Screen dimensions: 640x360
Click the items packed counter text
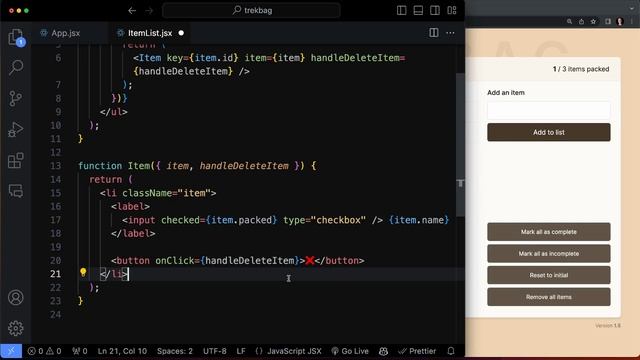[x=581, y=69]
